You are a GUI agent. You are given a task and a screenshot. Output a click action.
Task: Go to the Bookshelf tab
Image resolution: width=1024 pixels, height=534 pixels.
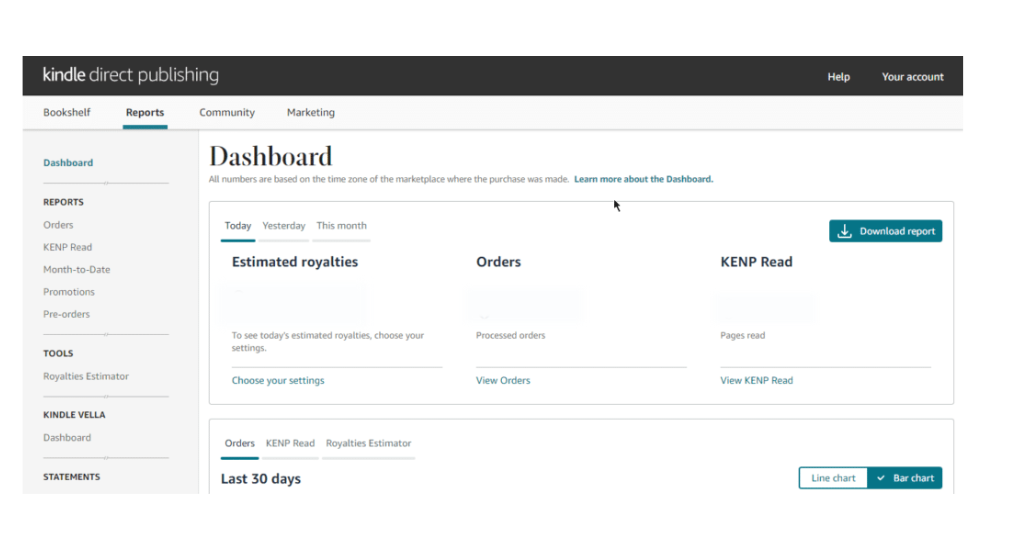tap(67, 112)
